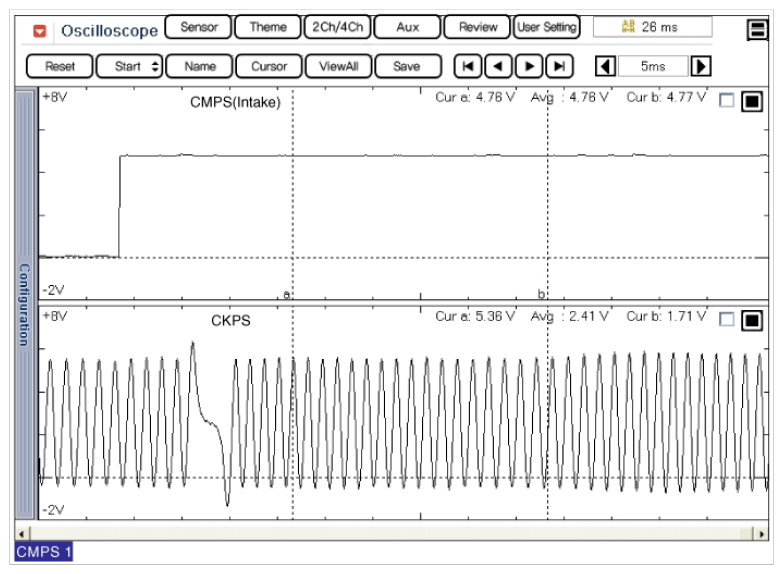Tick the CMPS(Intake) channel checkbox

(727, 100)
